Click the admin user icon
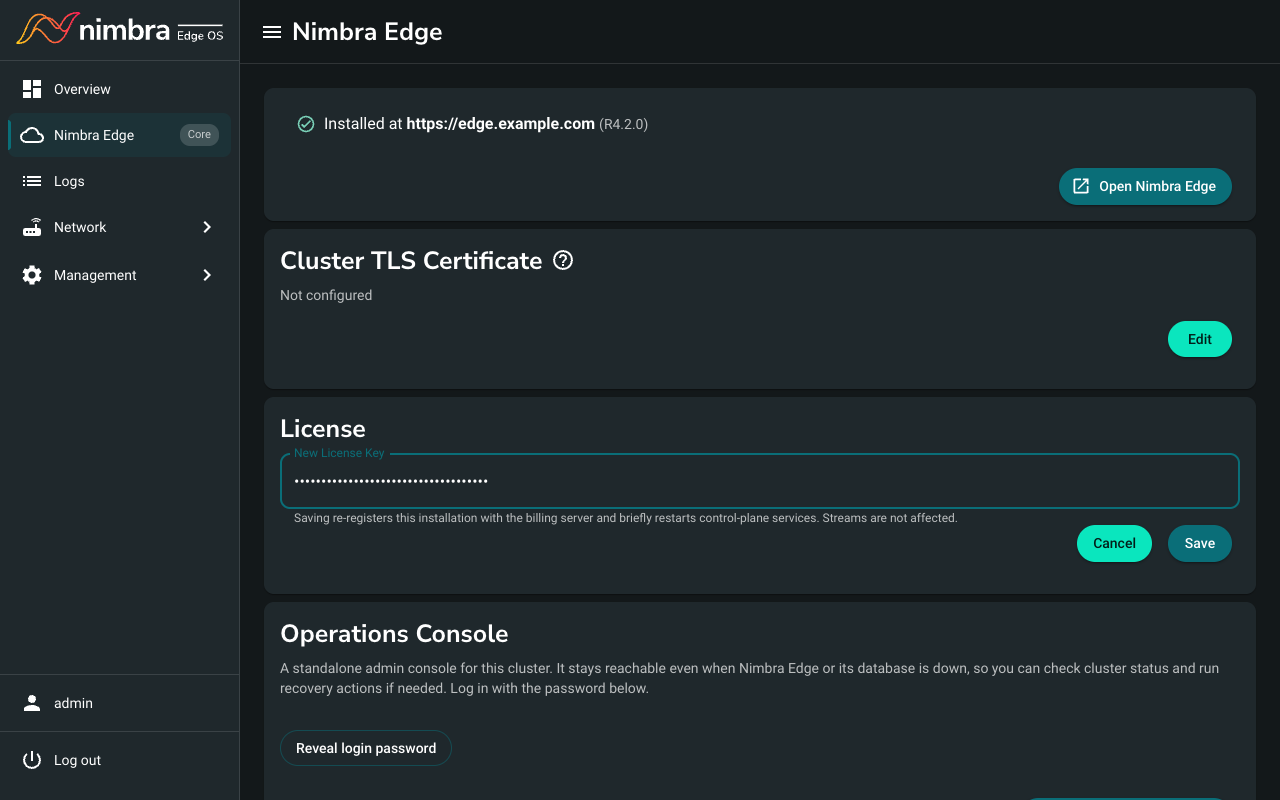This screenshot has height=800, width=1280. [x=32, y=703]
